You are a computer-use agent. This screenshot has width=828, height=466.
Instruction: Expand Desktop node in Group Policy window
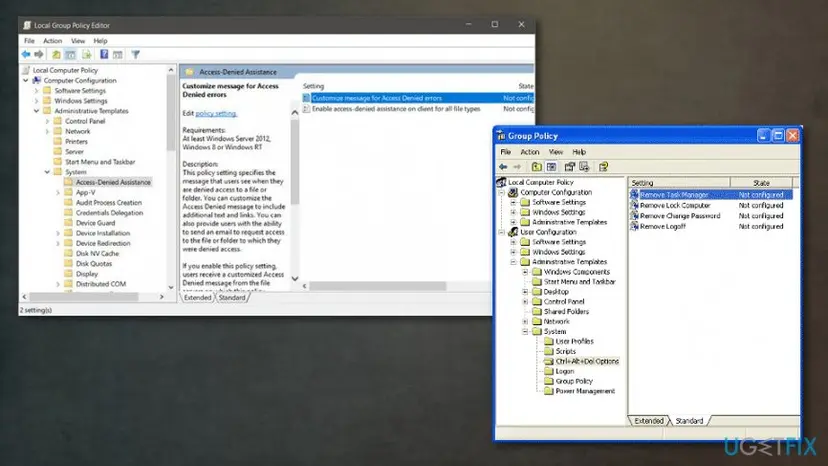(525, 292)
